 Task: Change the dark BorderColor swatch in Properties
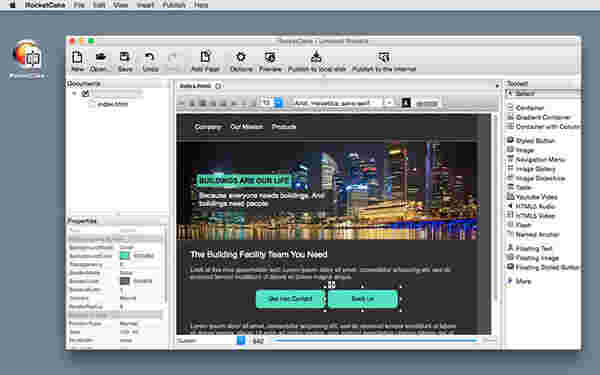124,281
